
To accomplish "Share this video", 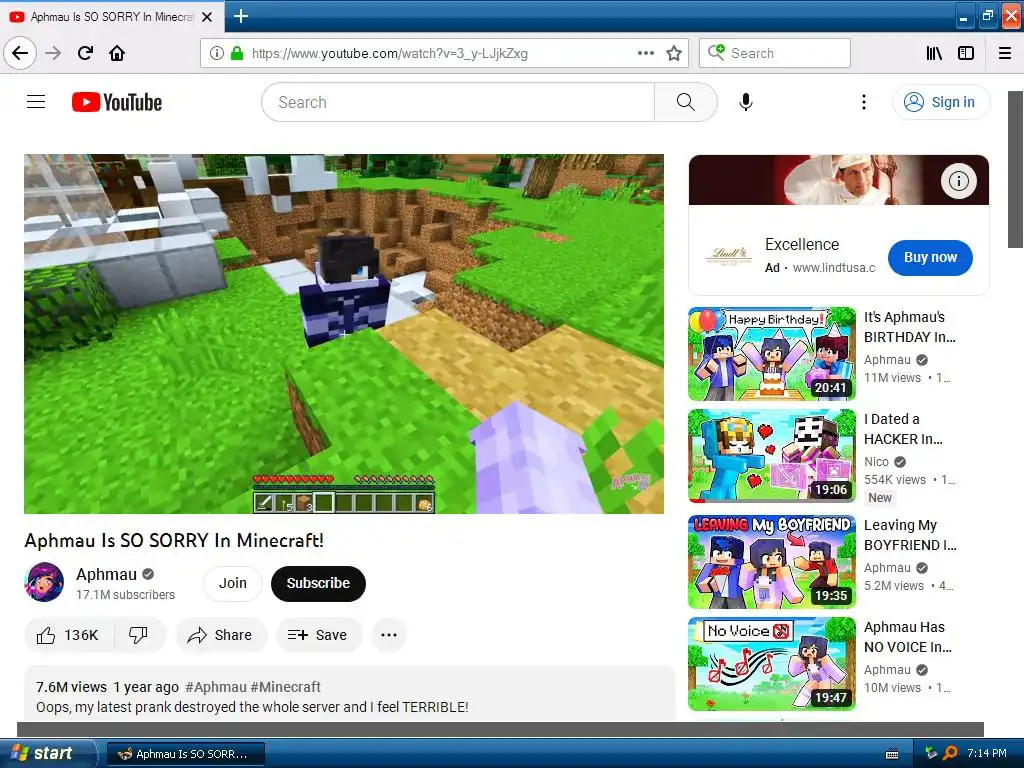I will 220,635.
